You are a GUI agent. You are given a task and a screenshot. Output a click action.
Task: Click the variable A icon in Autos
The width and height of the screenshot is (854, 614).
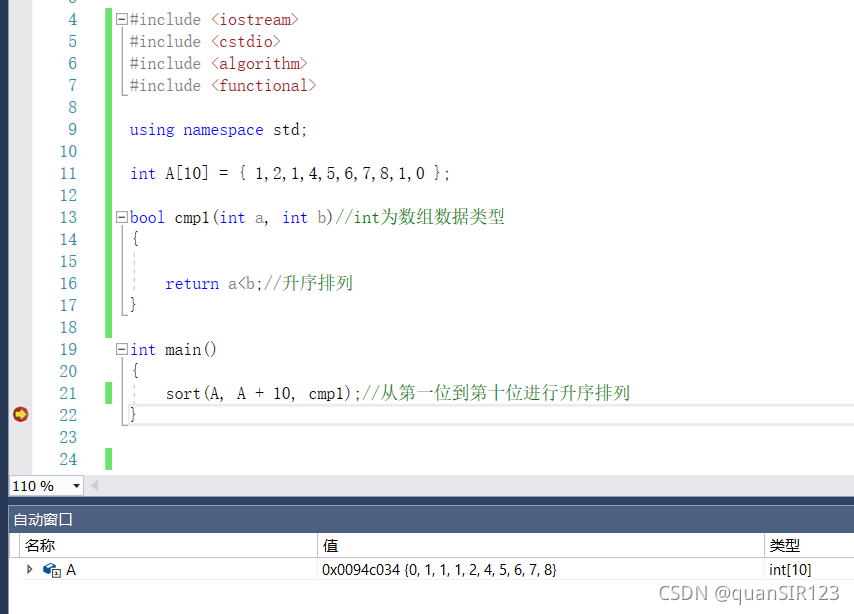(52, 570)
